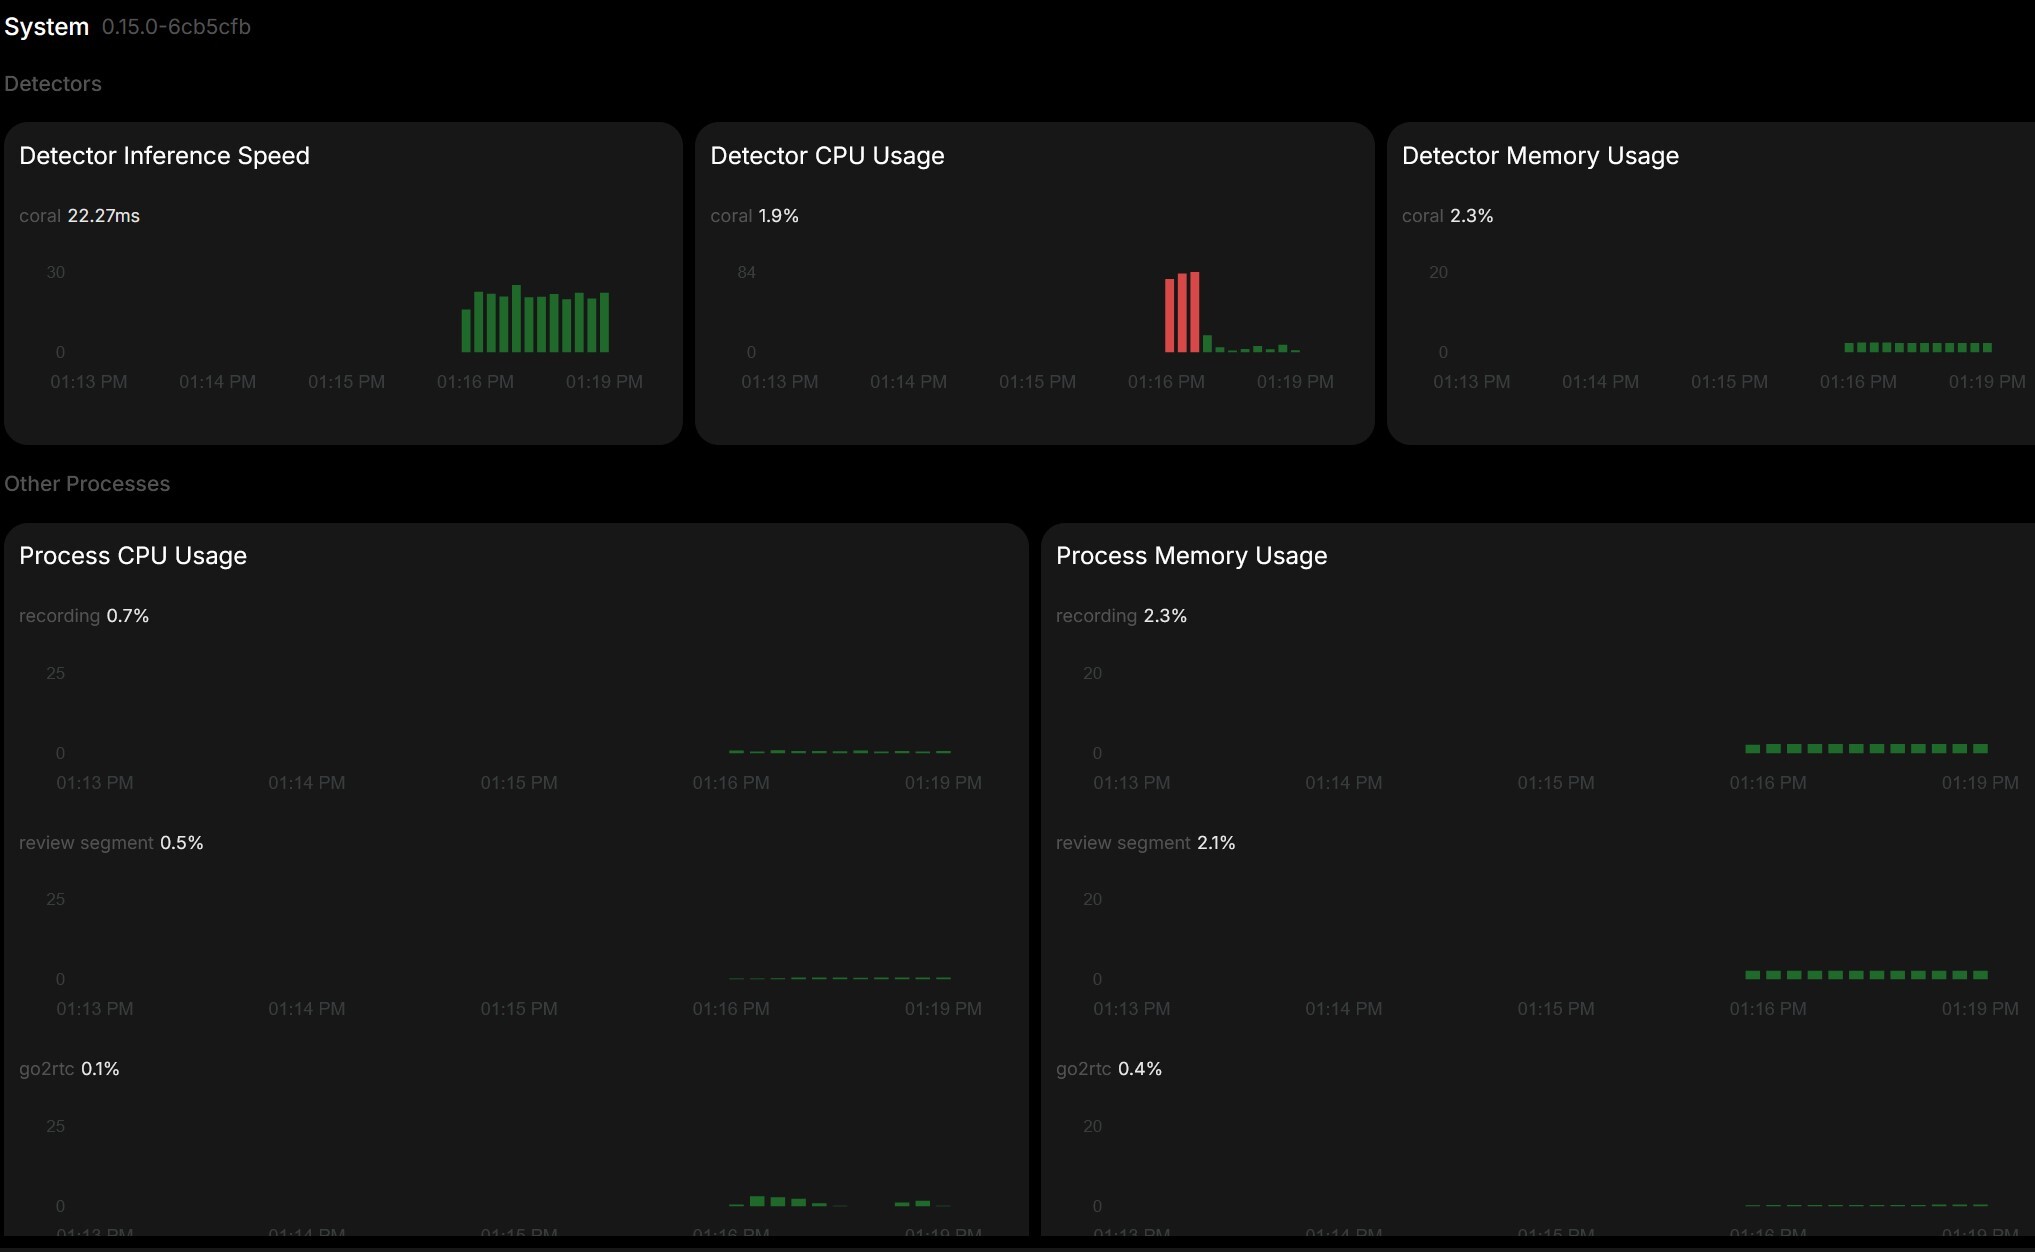The height and width of the screenshot is (1252, 2035).
Task: Click the Other Processes section label
Action: point(87,484)
